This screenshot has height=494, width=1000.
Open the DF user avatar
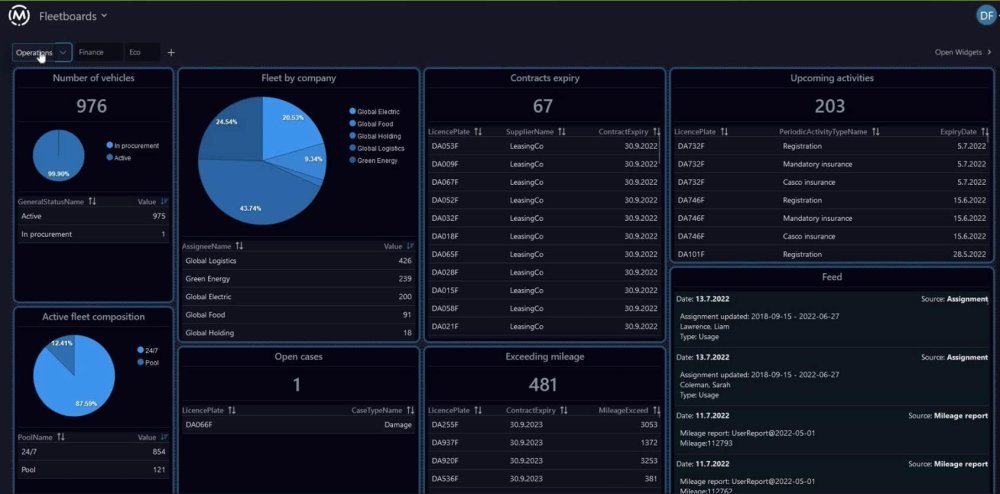pyautogui.click(x=986, y=16)
